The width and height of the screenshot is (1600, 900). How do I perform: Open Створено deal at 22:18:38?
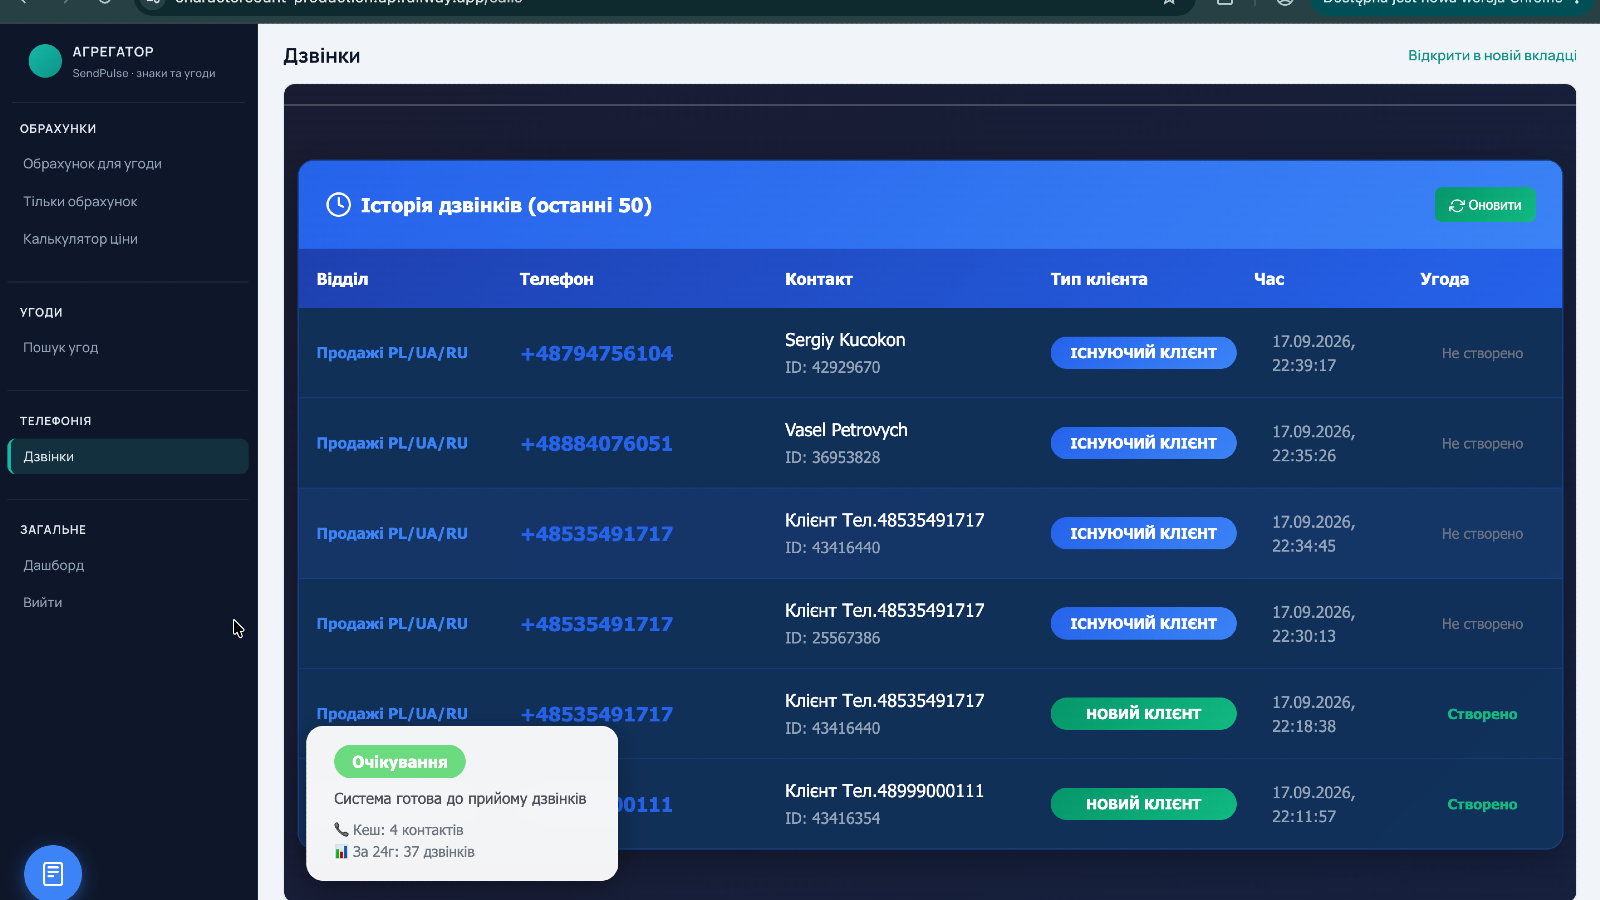[x=1482, y=714]
